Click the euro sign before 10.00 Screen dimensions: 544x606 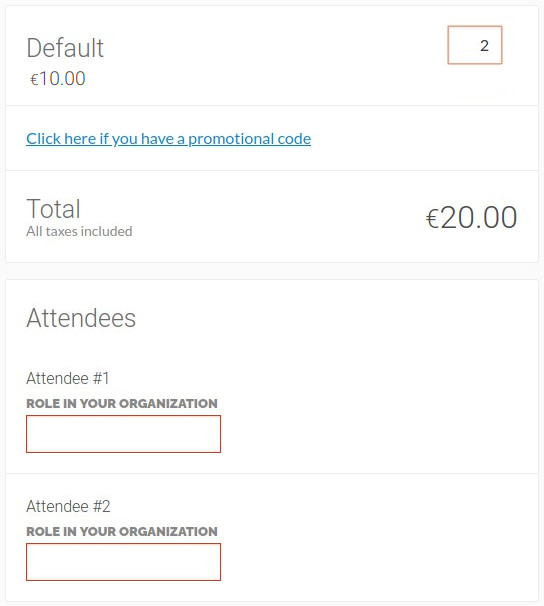34,80
